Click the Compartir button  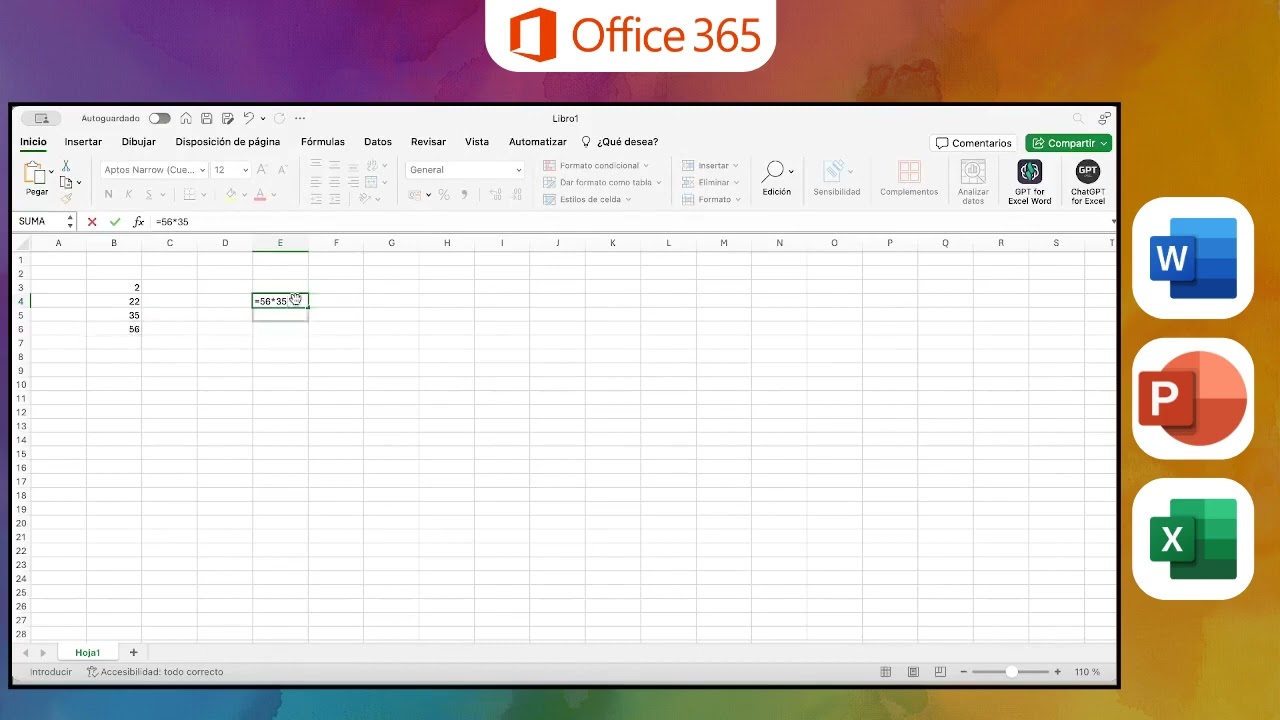point(1068,143)
